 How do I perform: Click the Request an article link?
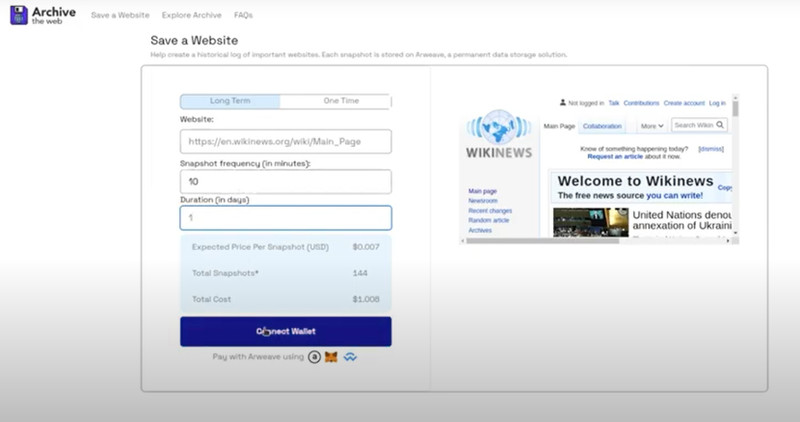click(x=615, y=157)
